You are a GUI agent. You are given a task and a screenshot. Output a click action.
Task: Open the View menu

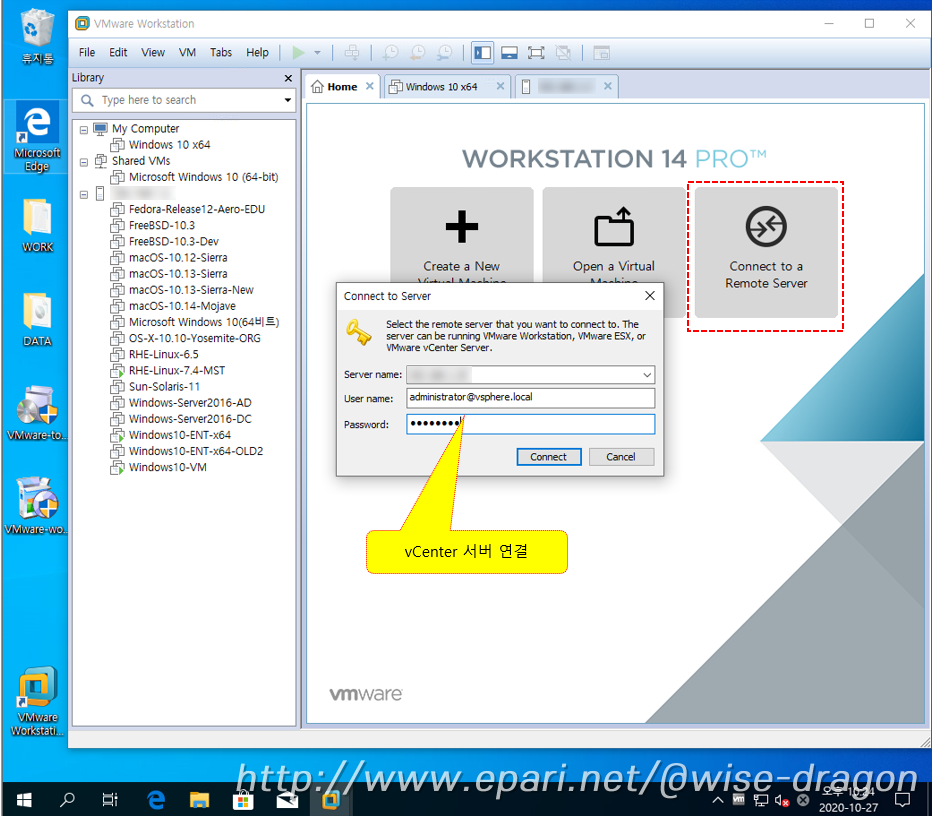pyautogui.click(x=153, y=52)
